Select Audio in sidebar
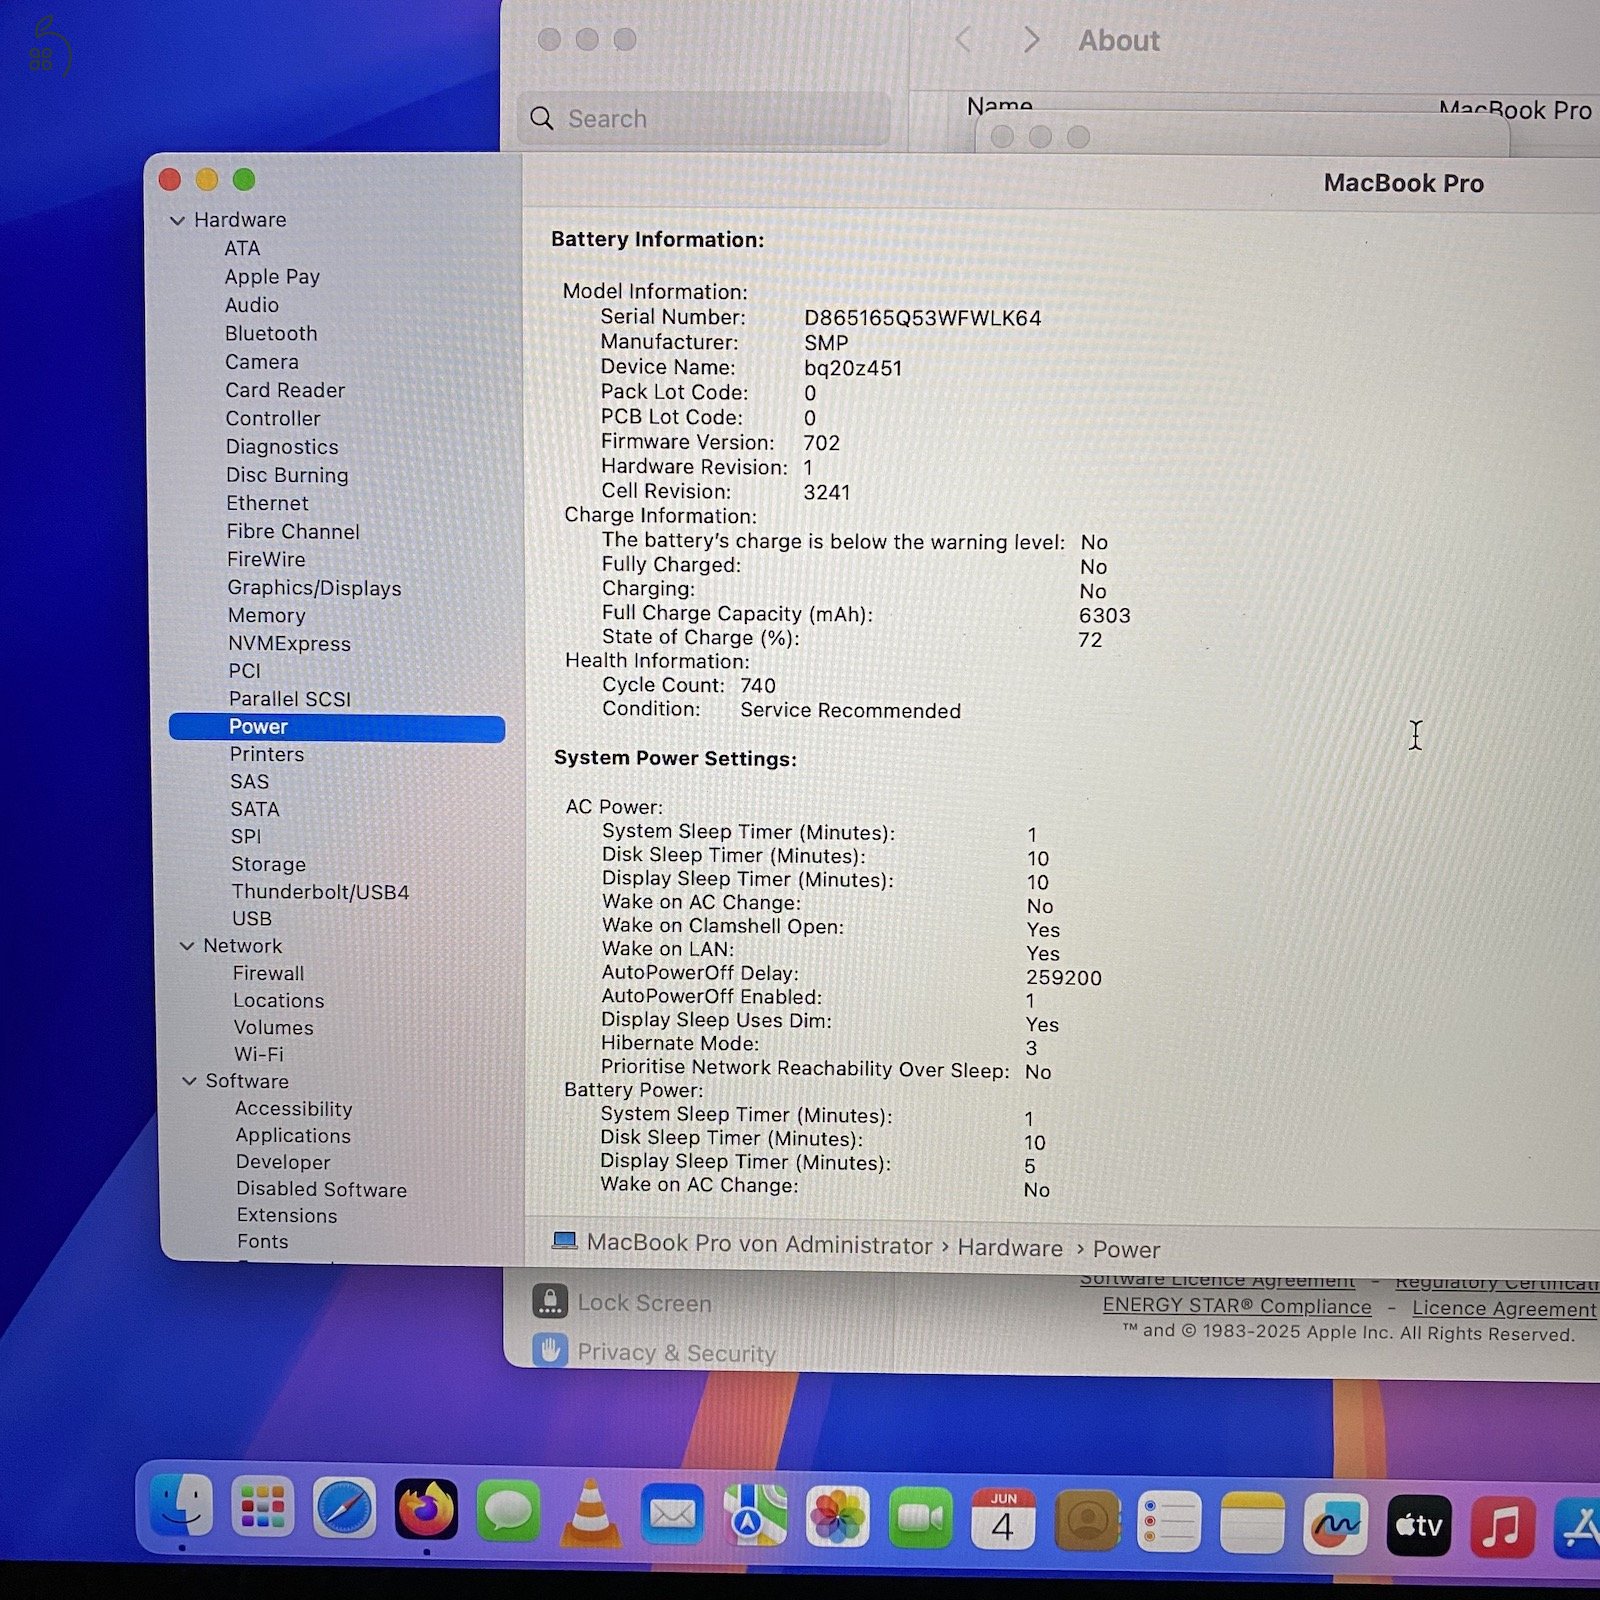This screenshot has height=1600, width=1600. pos(252,305)
